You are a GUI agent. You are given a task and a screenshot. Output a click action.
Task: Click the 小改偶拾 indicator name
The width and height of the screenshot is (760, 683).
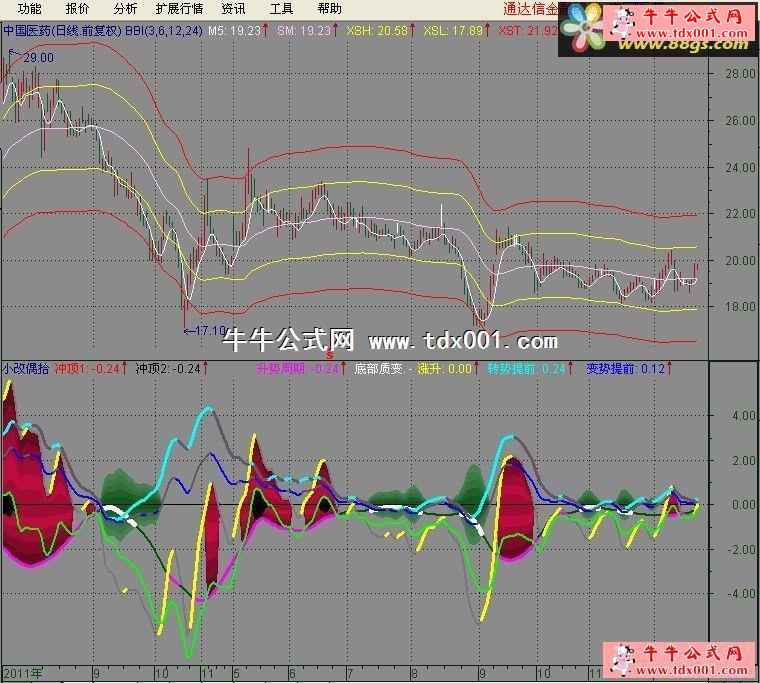26,368
